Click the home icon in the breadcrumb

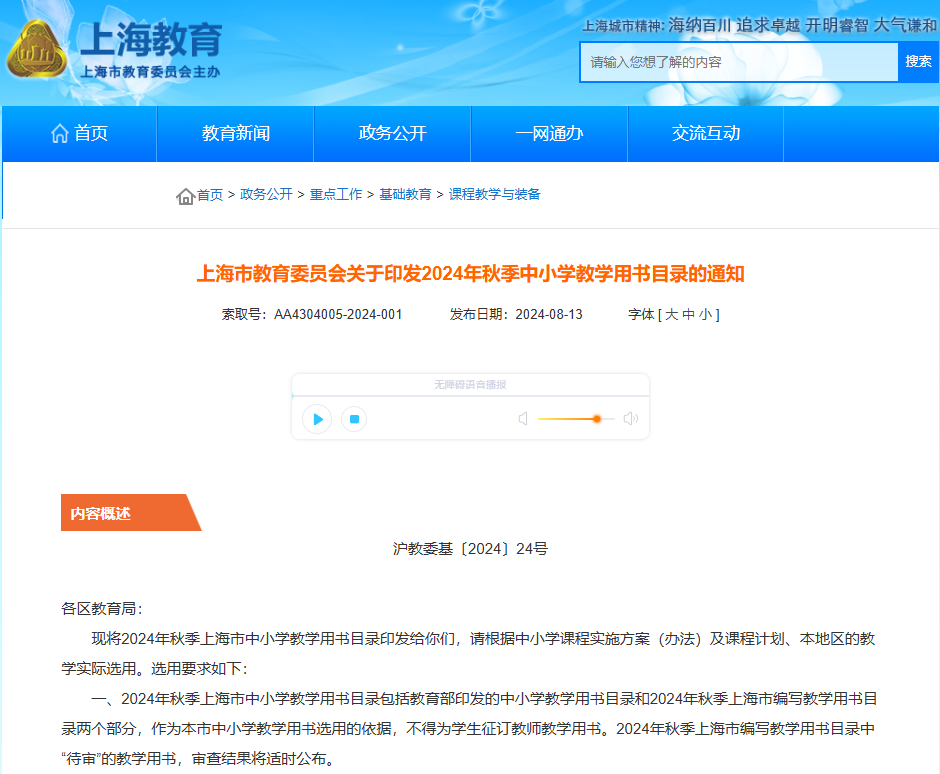pyautogui.click(x=185, y=196)
